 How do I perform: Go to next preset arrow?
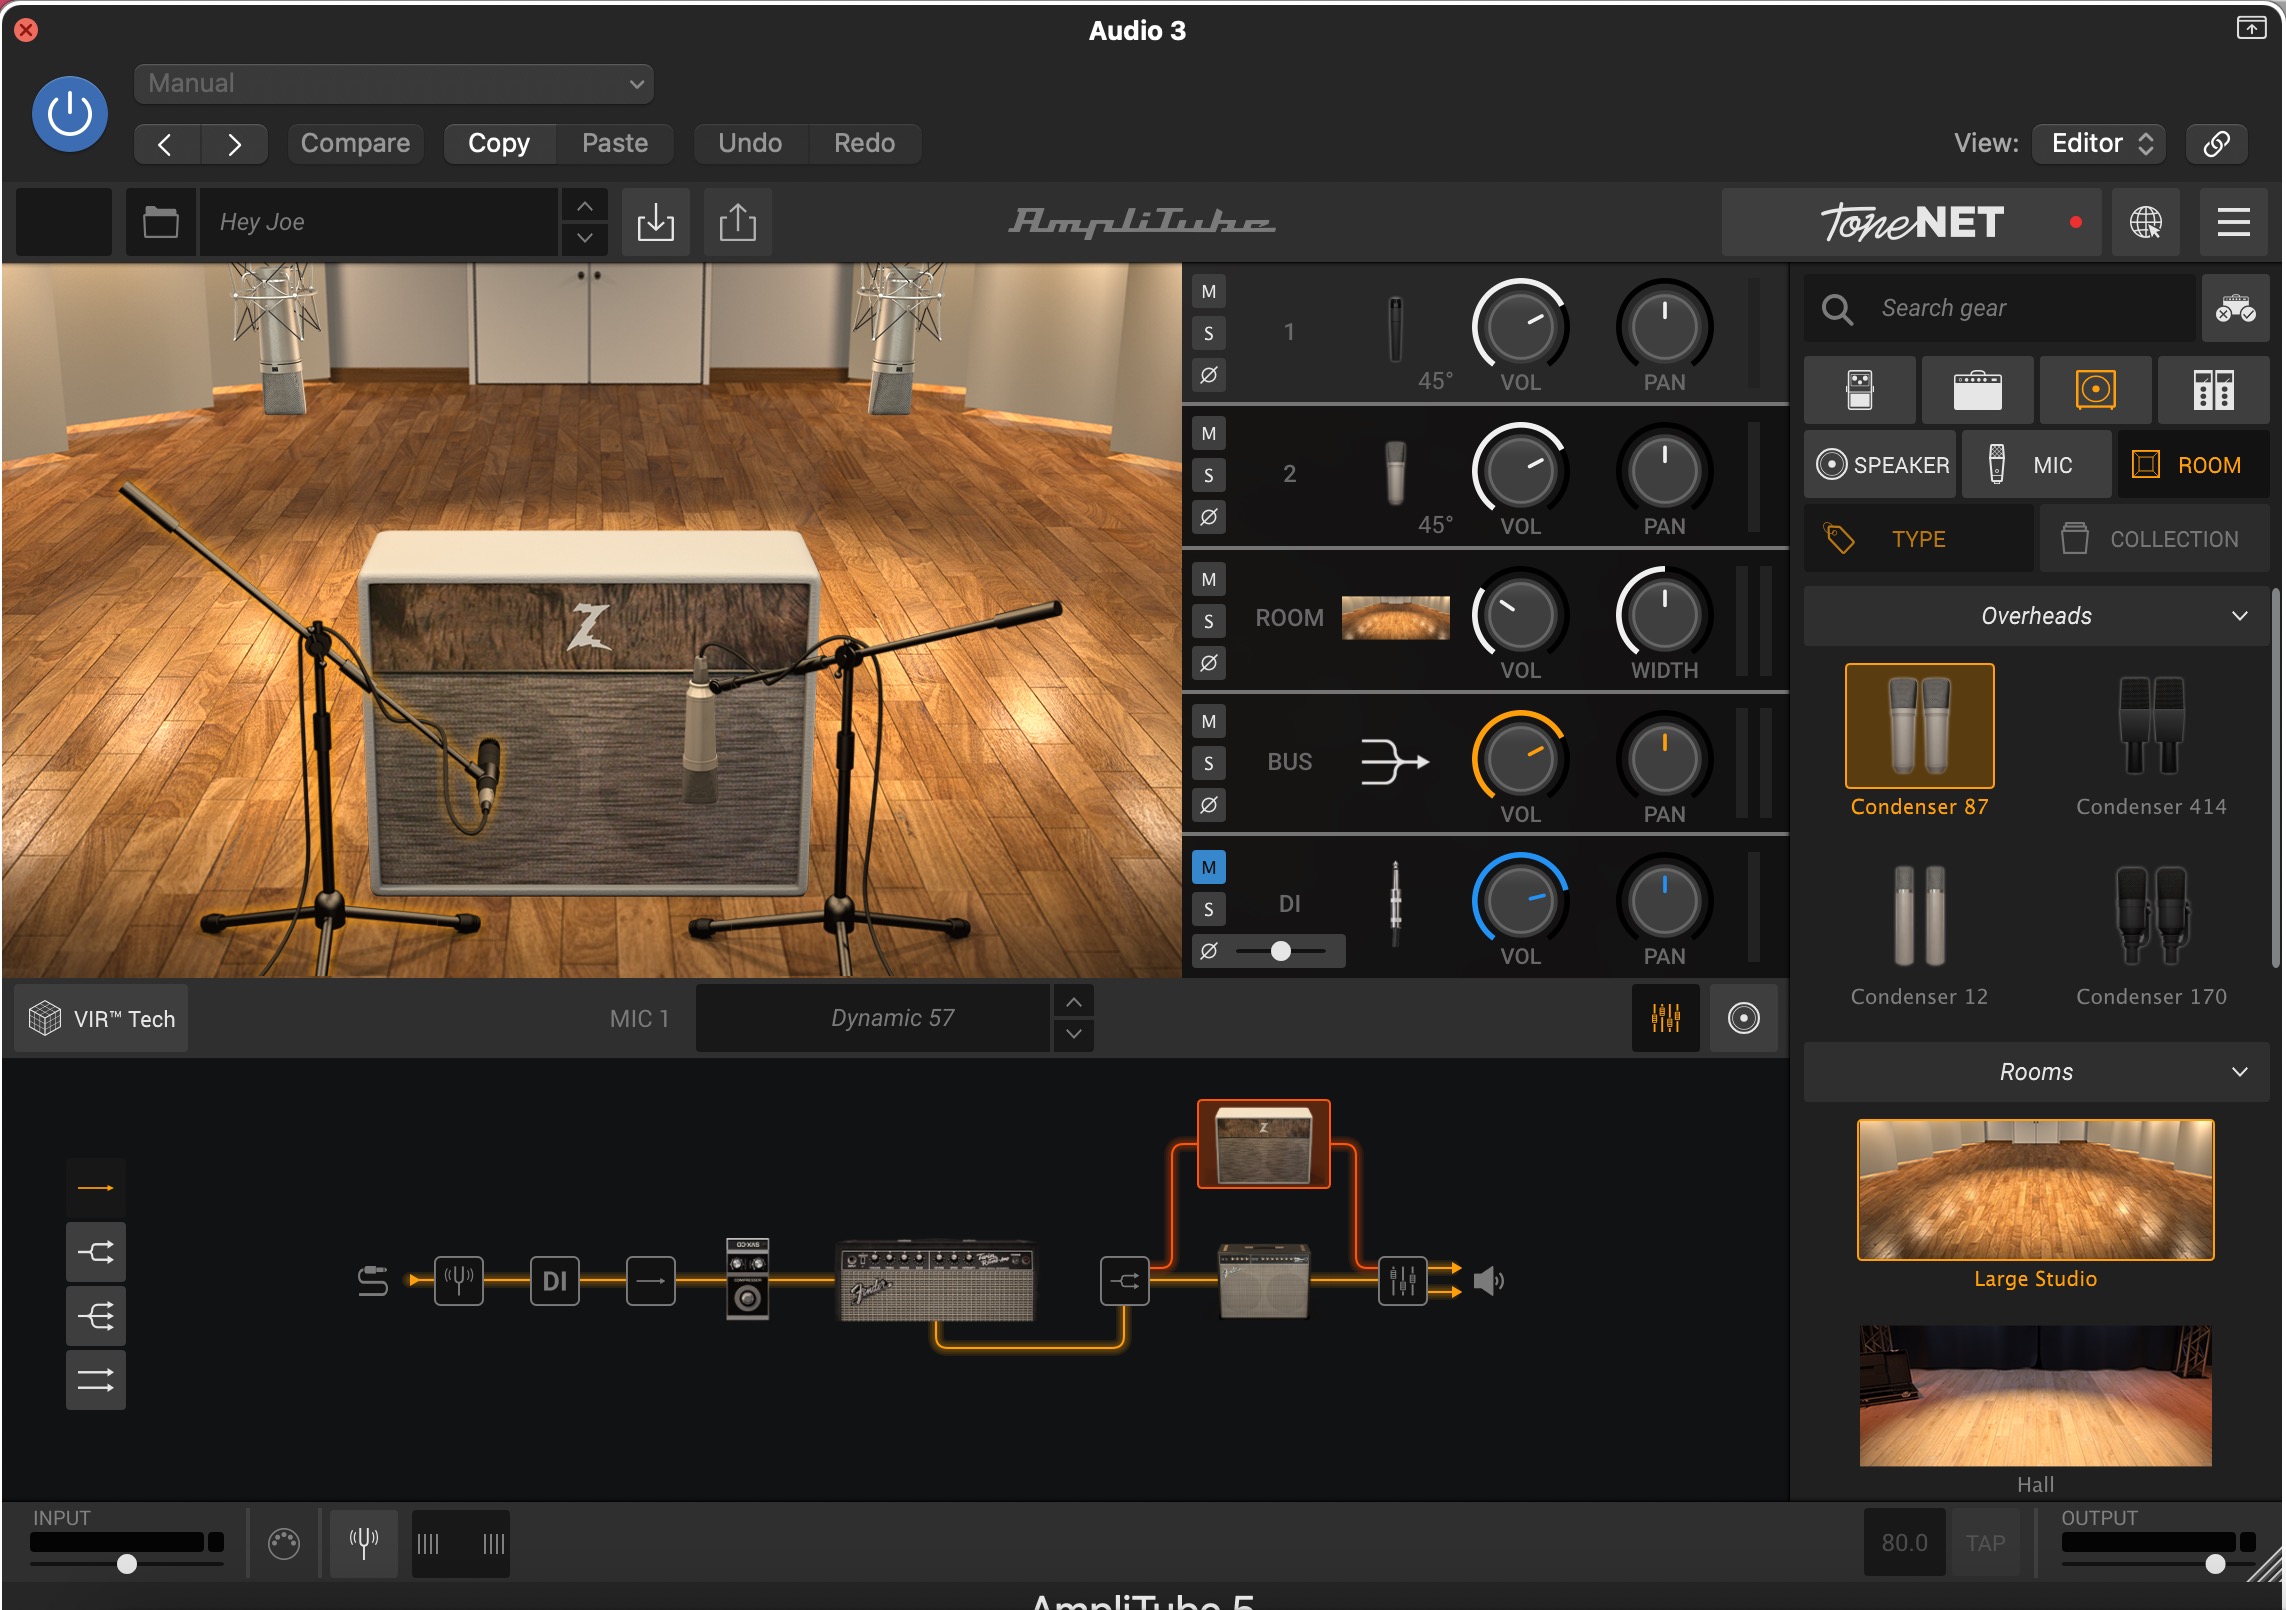234,144
